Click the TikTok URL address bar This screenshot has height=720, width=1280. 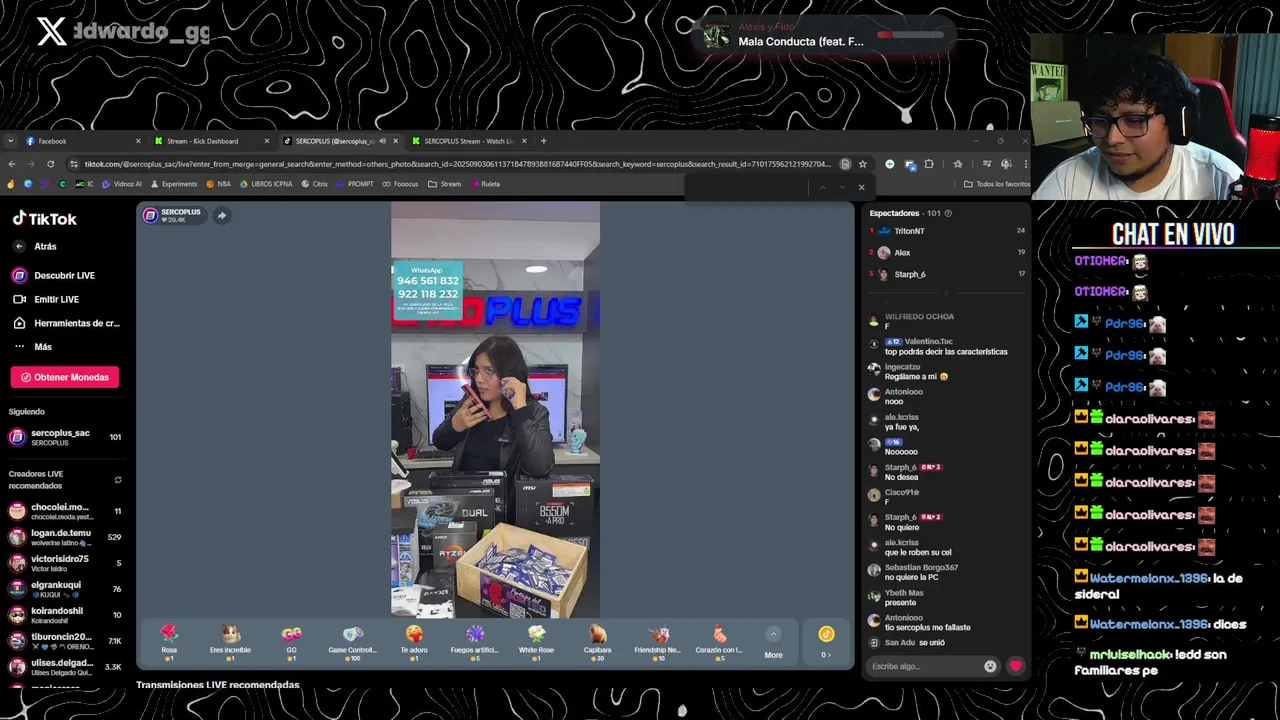pyautogui.click(x=457, y=164)
